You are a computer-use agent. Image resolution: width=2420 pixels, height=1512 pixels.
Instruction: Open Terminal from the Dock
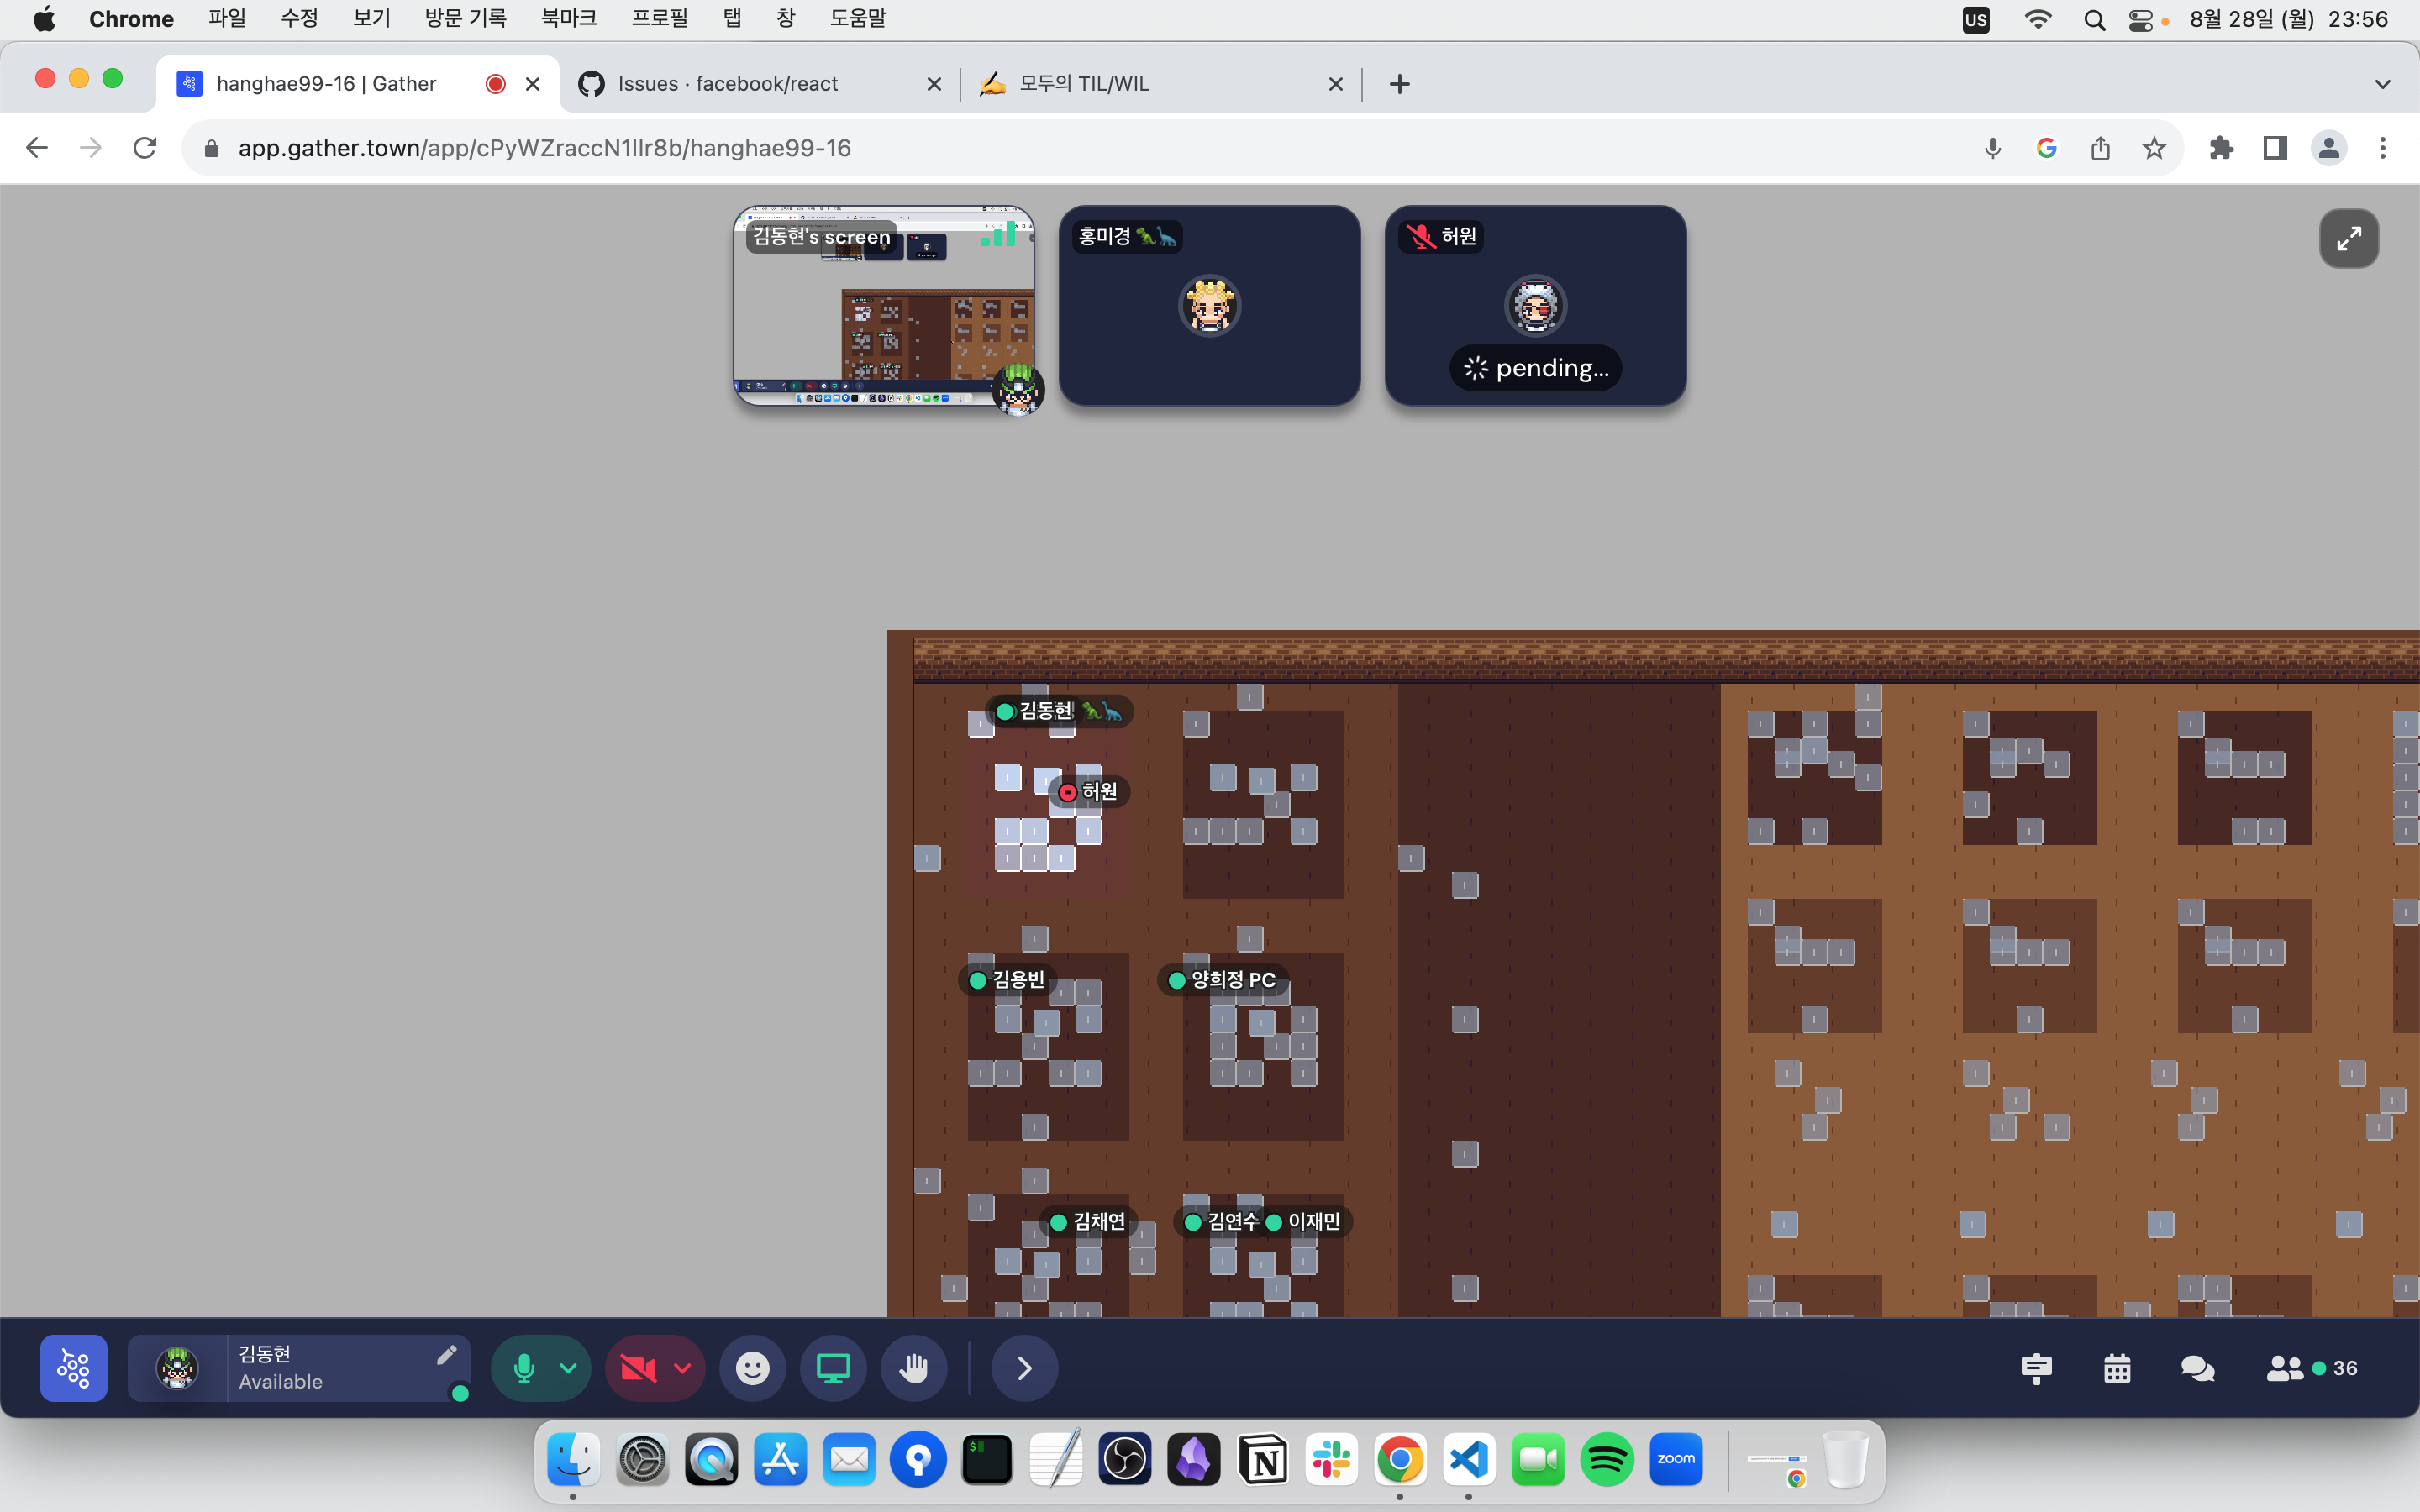pyautogui.click(x=986, y=1459)
